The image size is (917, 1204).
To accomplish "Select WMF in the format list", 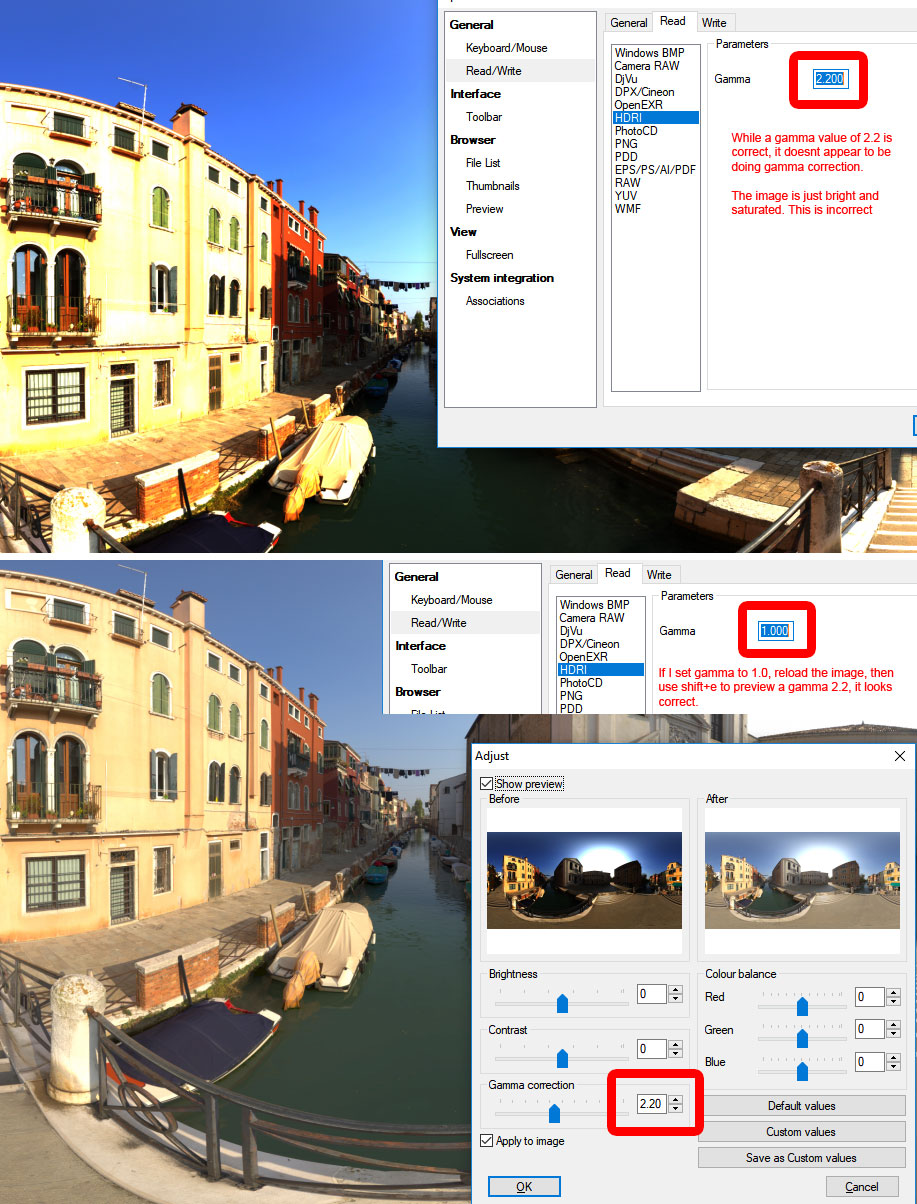I will [628, 209].
